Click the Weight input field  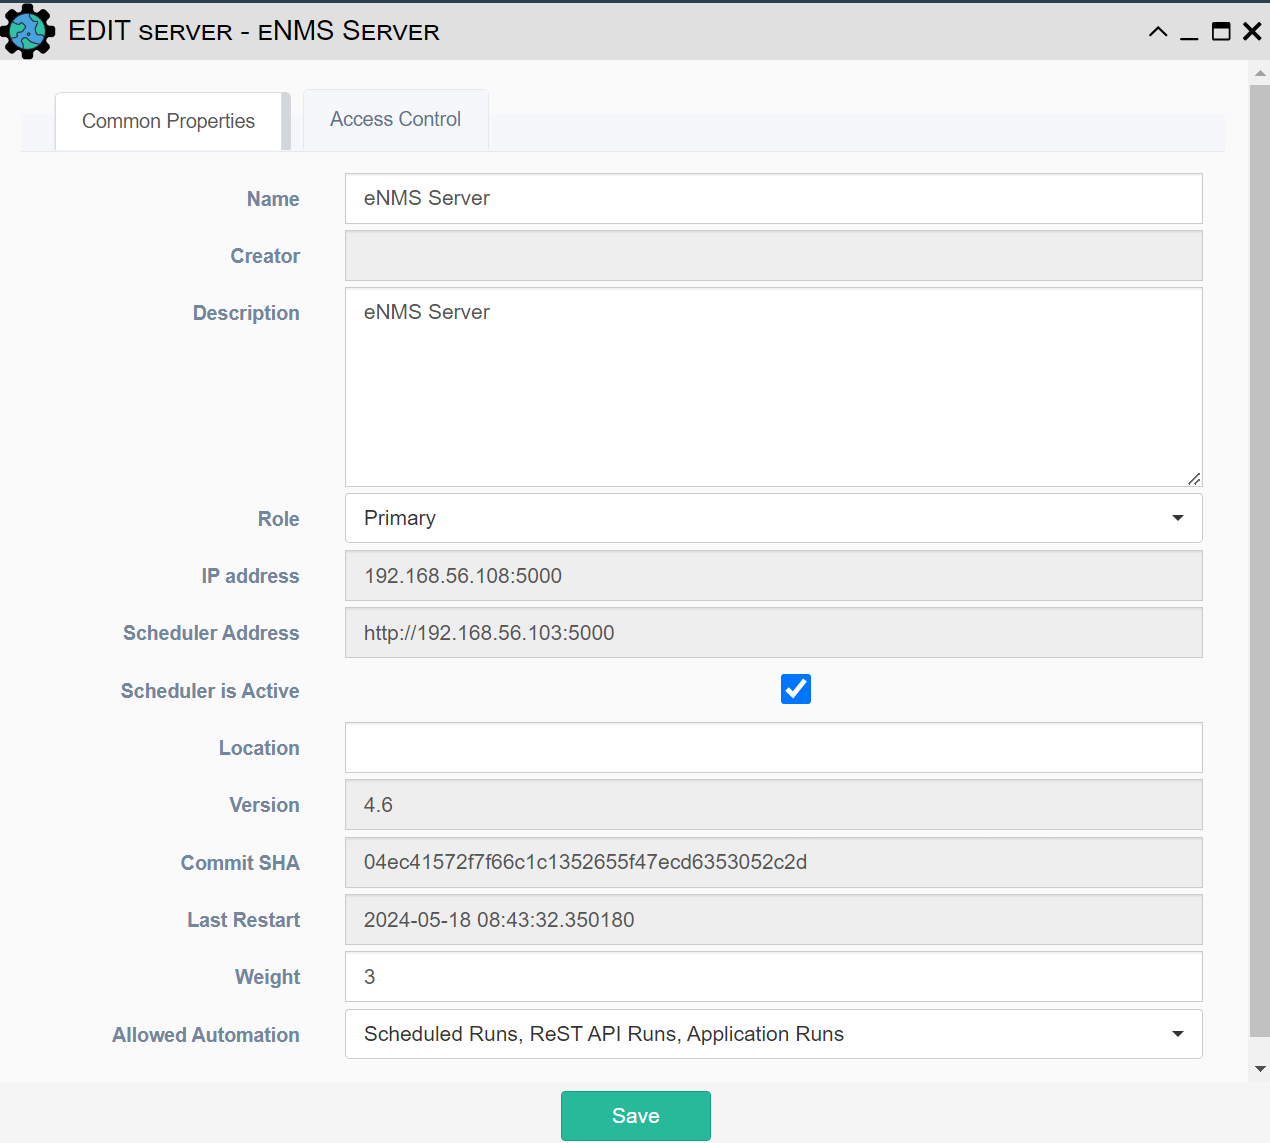773,977
